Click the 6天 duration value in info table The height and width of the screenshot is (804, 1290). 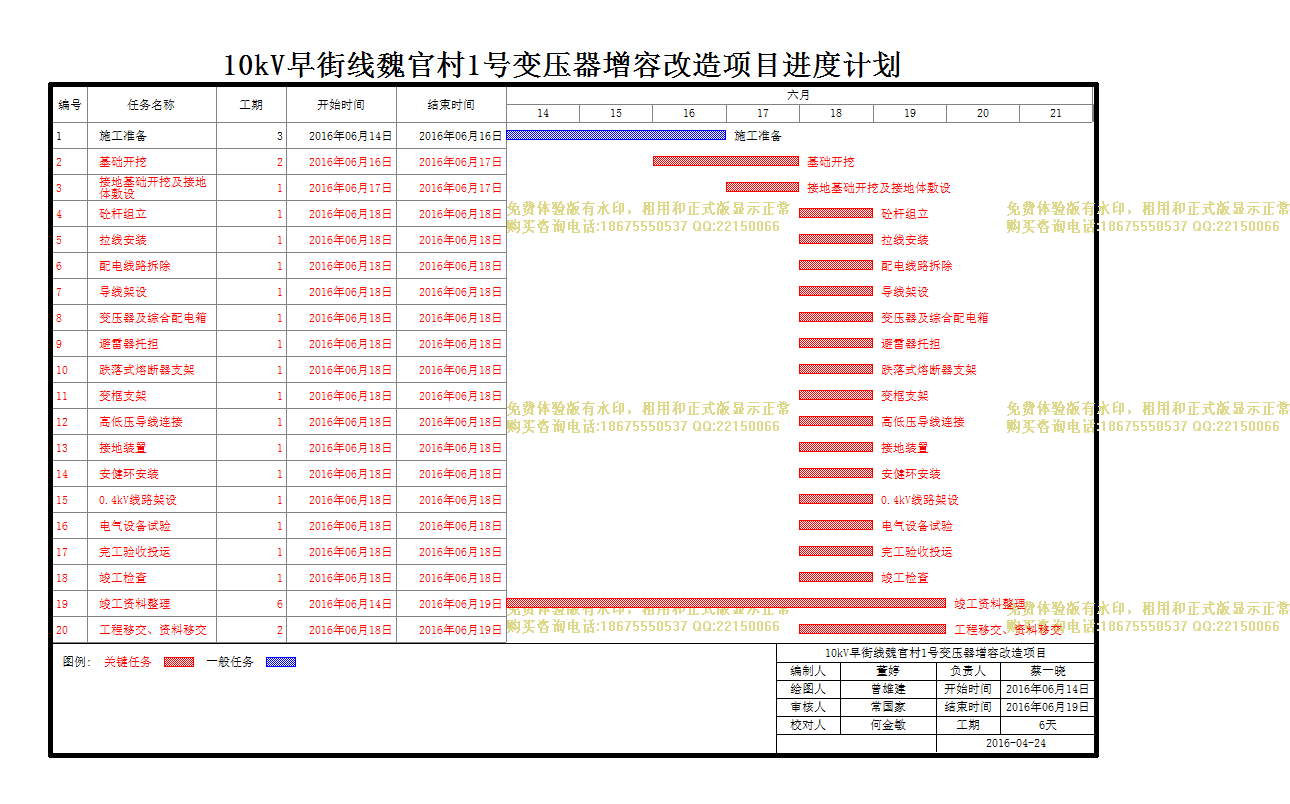1048,725
